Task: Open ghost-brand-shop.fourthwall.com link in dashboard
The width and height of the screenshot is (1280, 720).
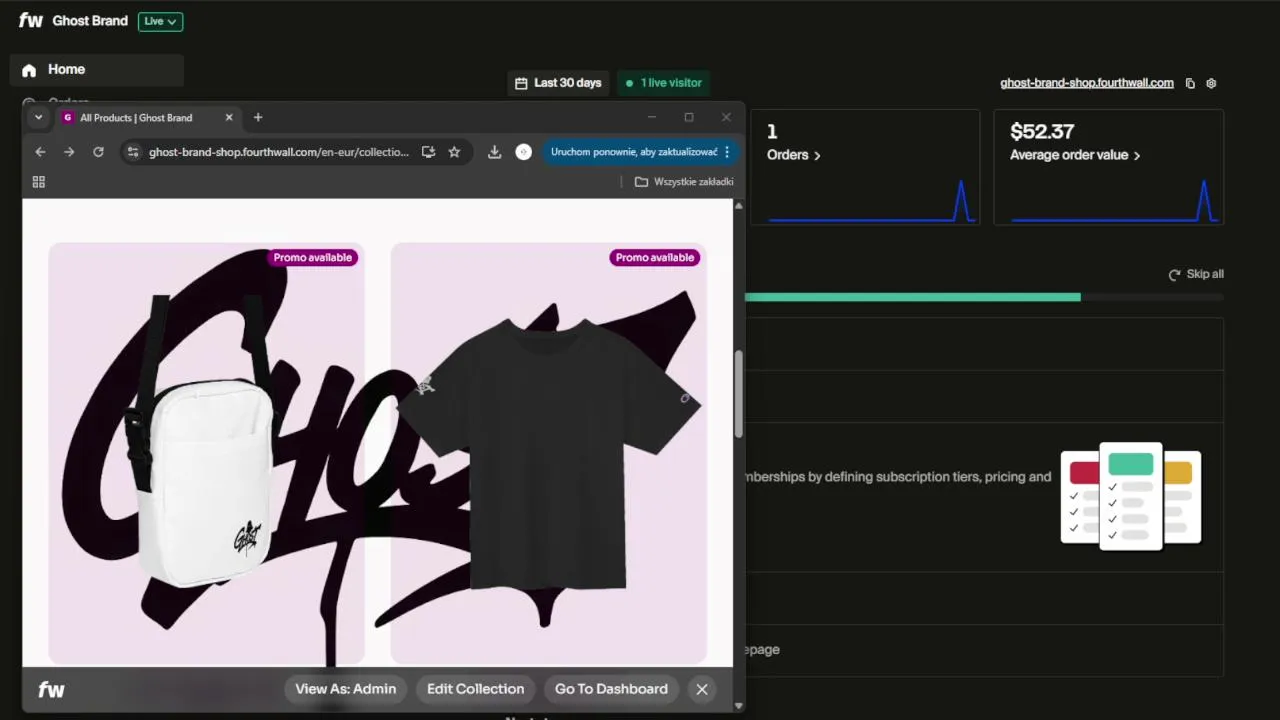Action: [x=1086, y=83]
